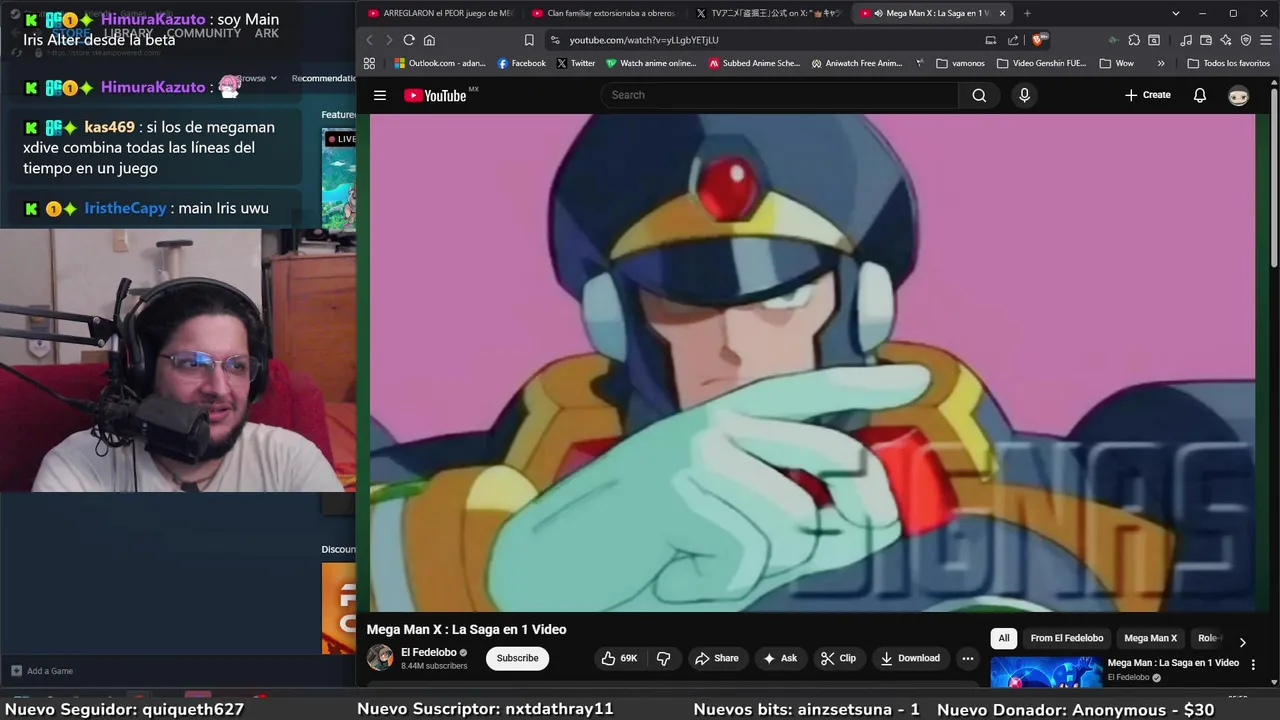The height and width of the screenshot is (720, 1280).
Task: Switch to the TVアニメ on X tab
Action: 768,13
